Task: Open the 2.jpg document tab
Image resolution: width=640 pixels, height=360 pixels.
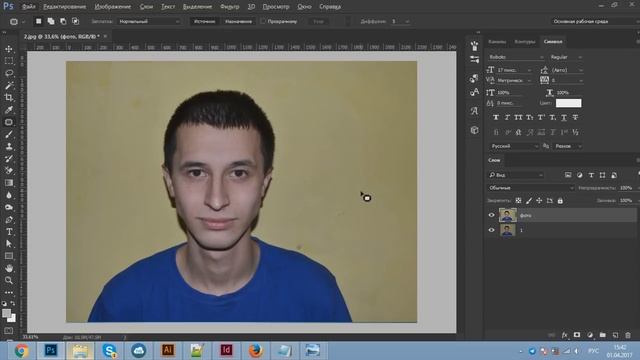Action: [61, 36]
